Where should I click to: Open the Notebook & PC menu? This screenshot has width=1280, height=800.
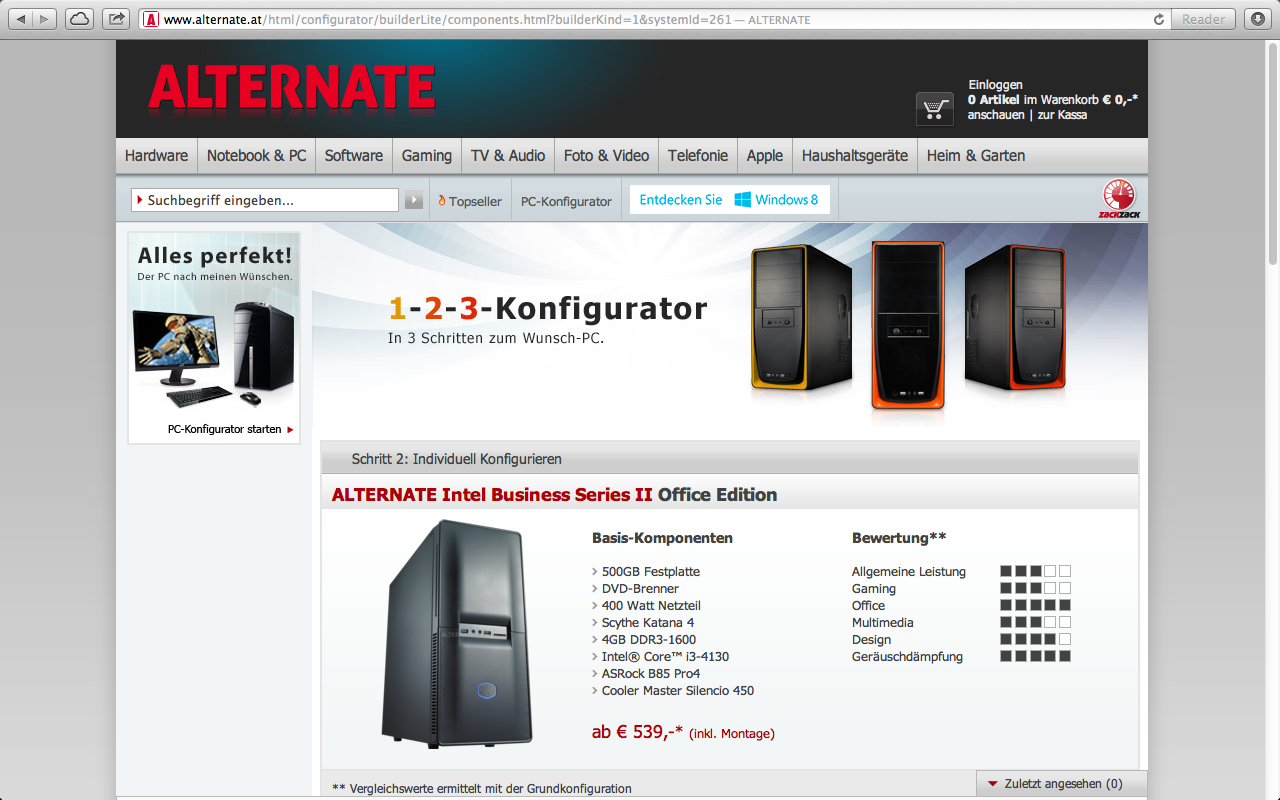[x=256, y=156]
